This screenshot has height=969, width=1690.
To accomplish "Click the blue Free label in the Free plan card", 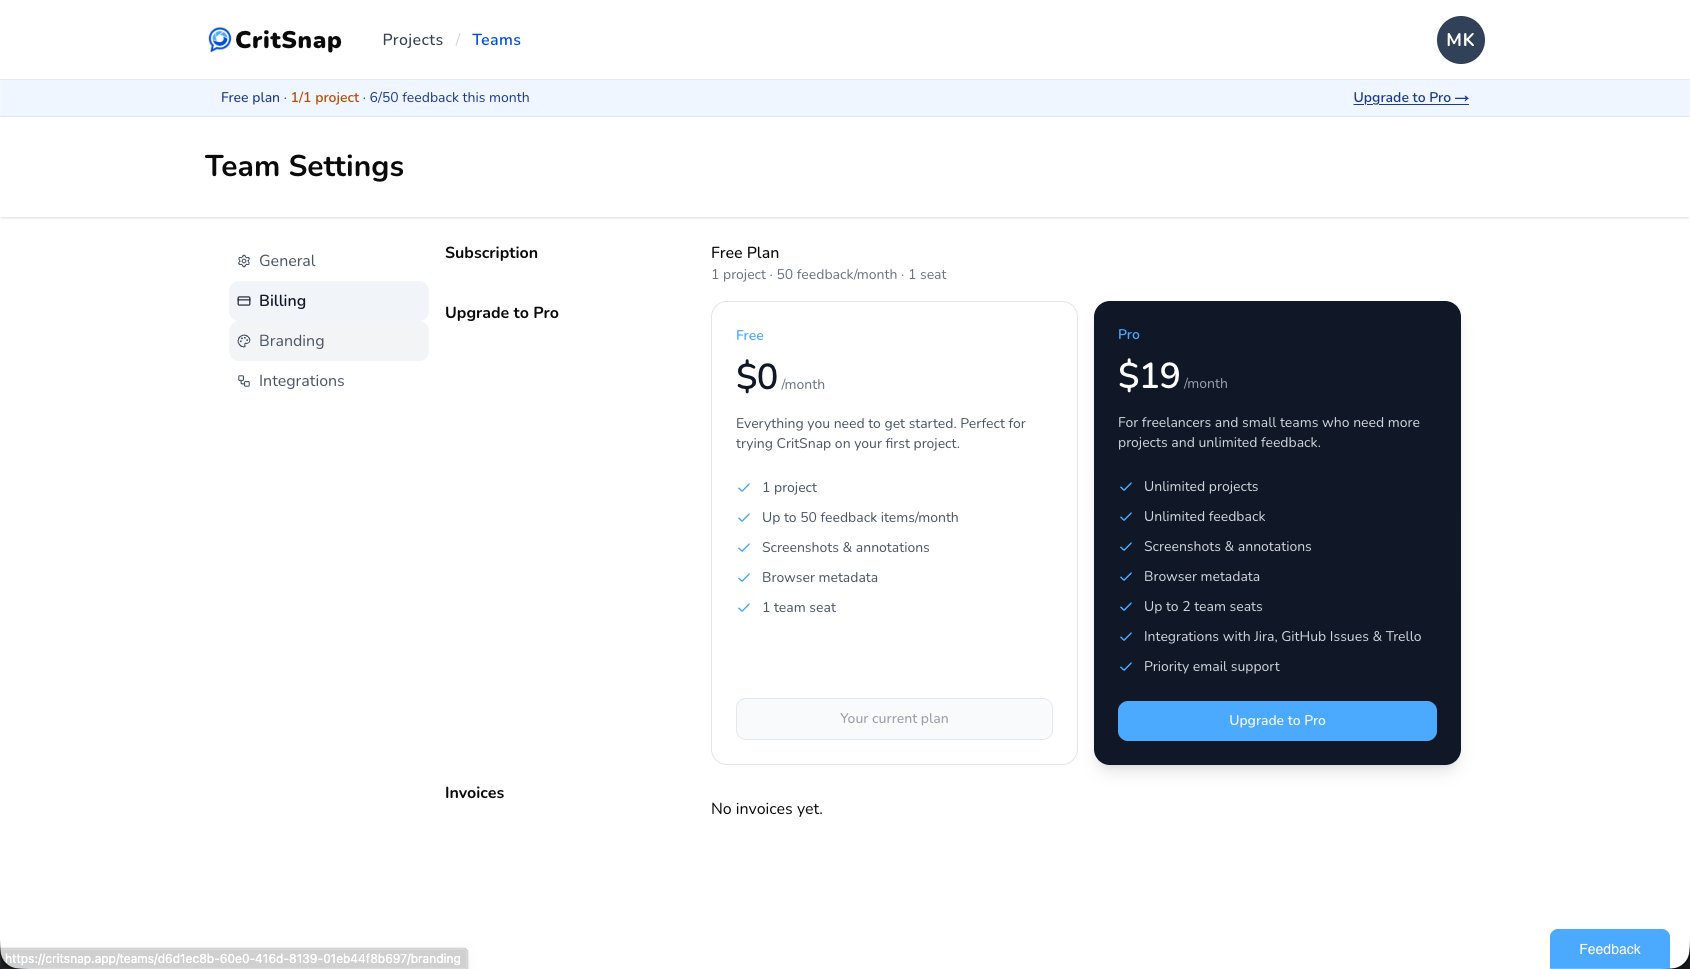I will [750, 336].
